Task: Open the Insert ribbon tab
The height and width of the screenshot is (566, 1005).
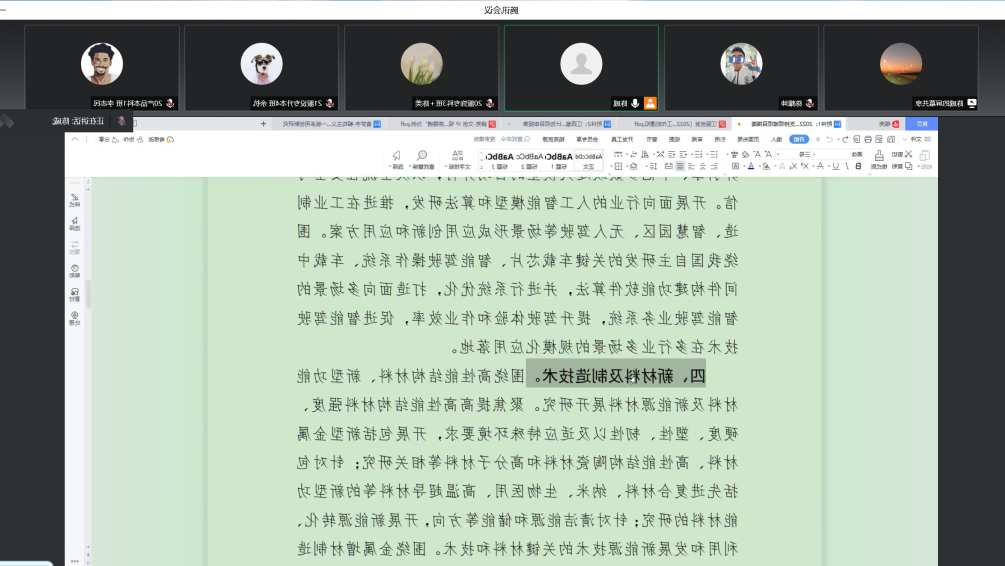Action: click(776, 139)
